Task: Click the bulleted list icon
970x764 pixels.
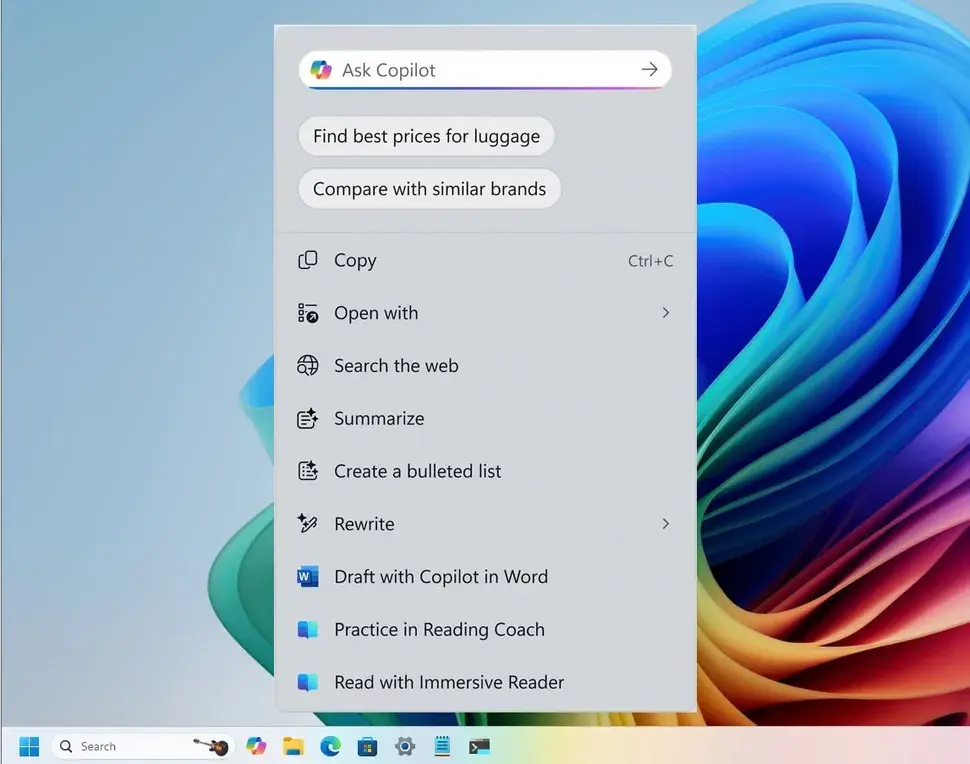Action: pyautogui.click(x=307, y=471)
